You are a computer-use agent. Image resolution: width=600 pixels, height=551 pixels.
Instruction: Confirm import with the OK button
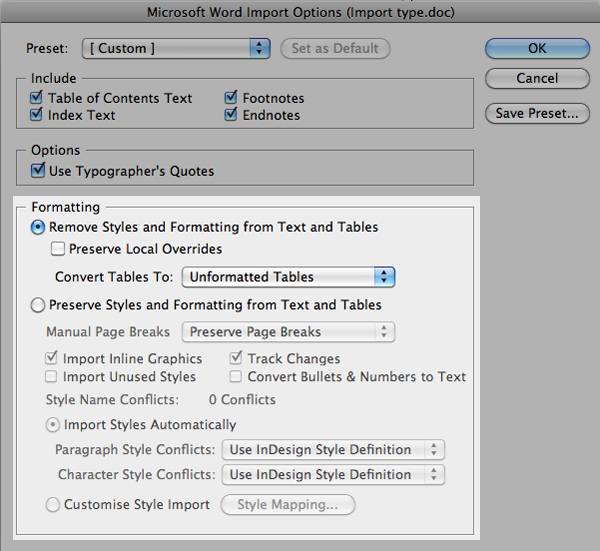(x=537, y=48)
